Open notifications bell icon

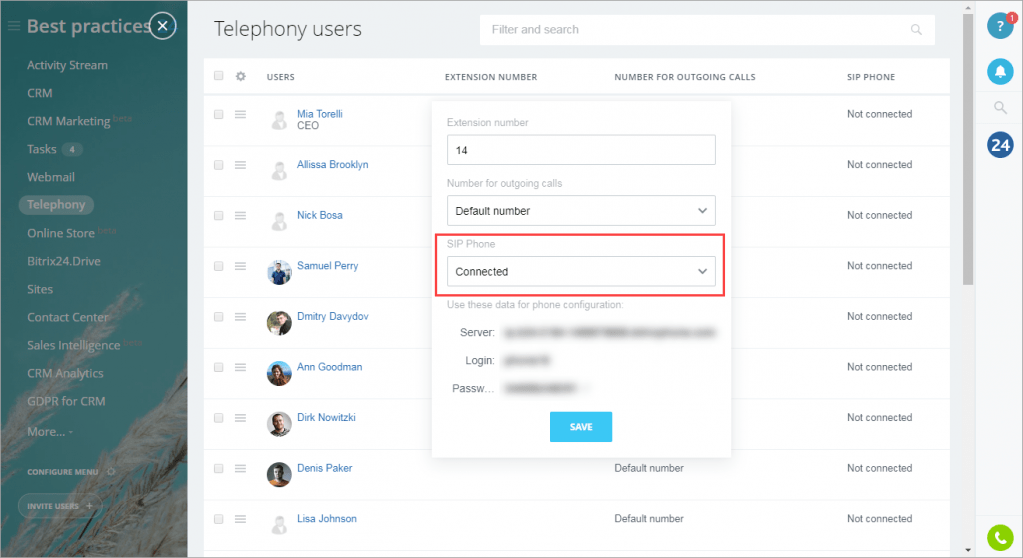coord(1000,71)
